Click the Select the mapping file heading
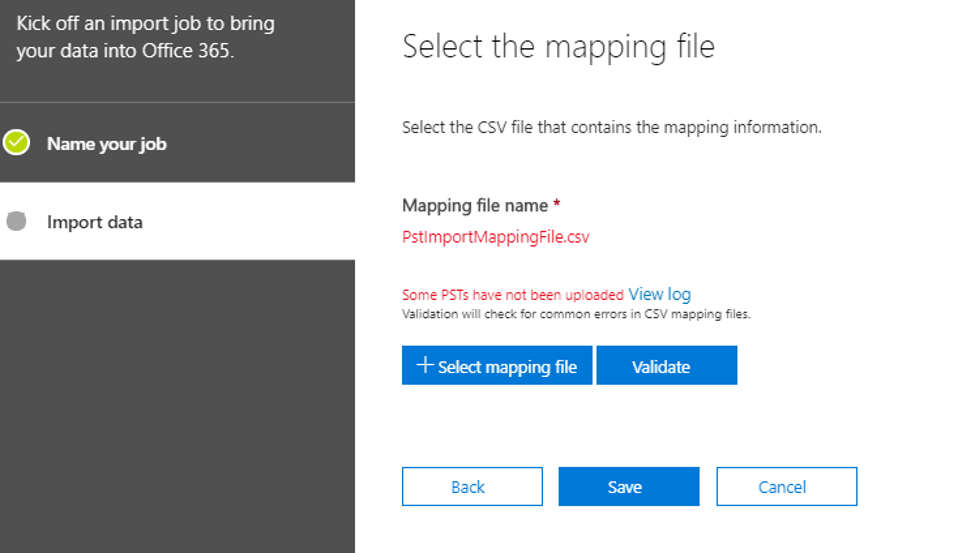The image size is (975, 553). (558, 46)
